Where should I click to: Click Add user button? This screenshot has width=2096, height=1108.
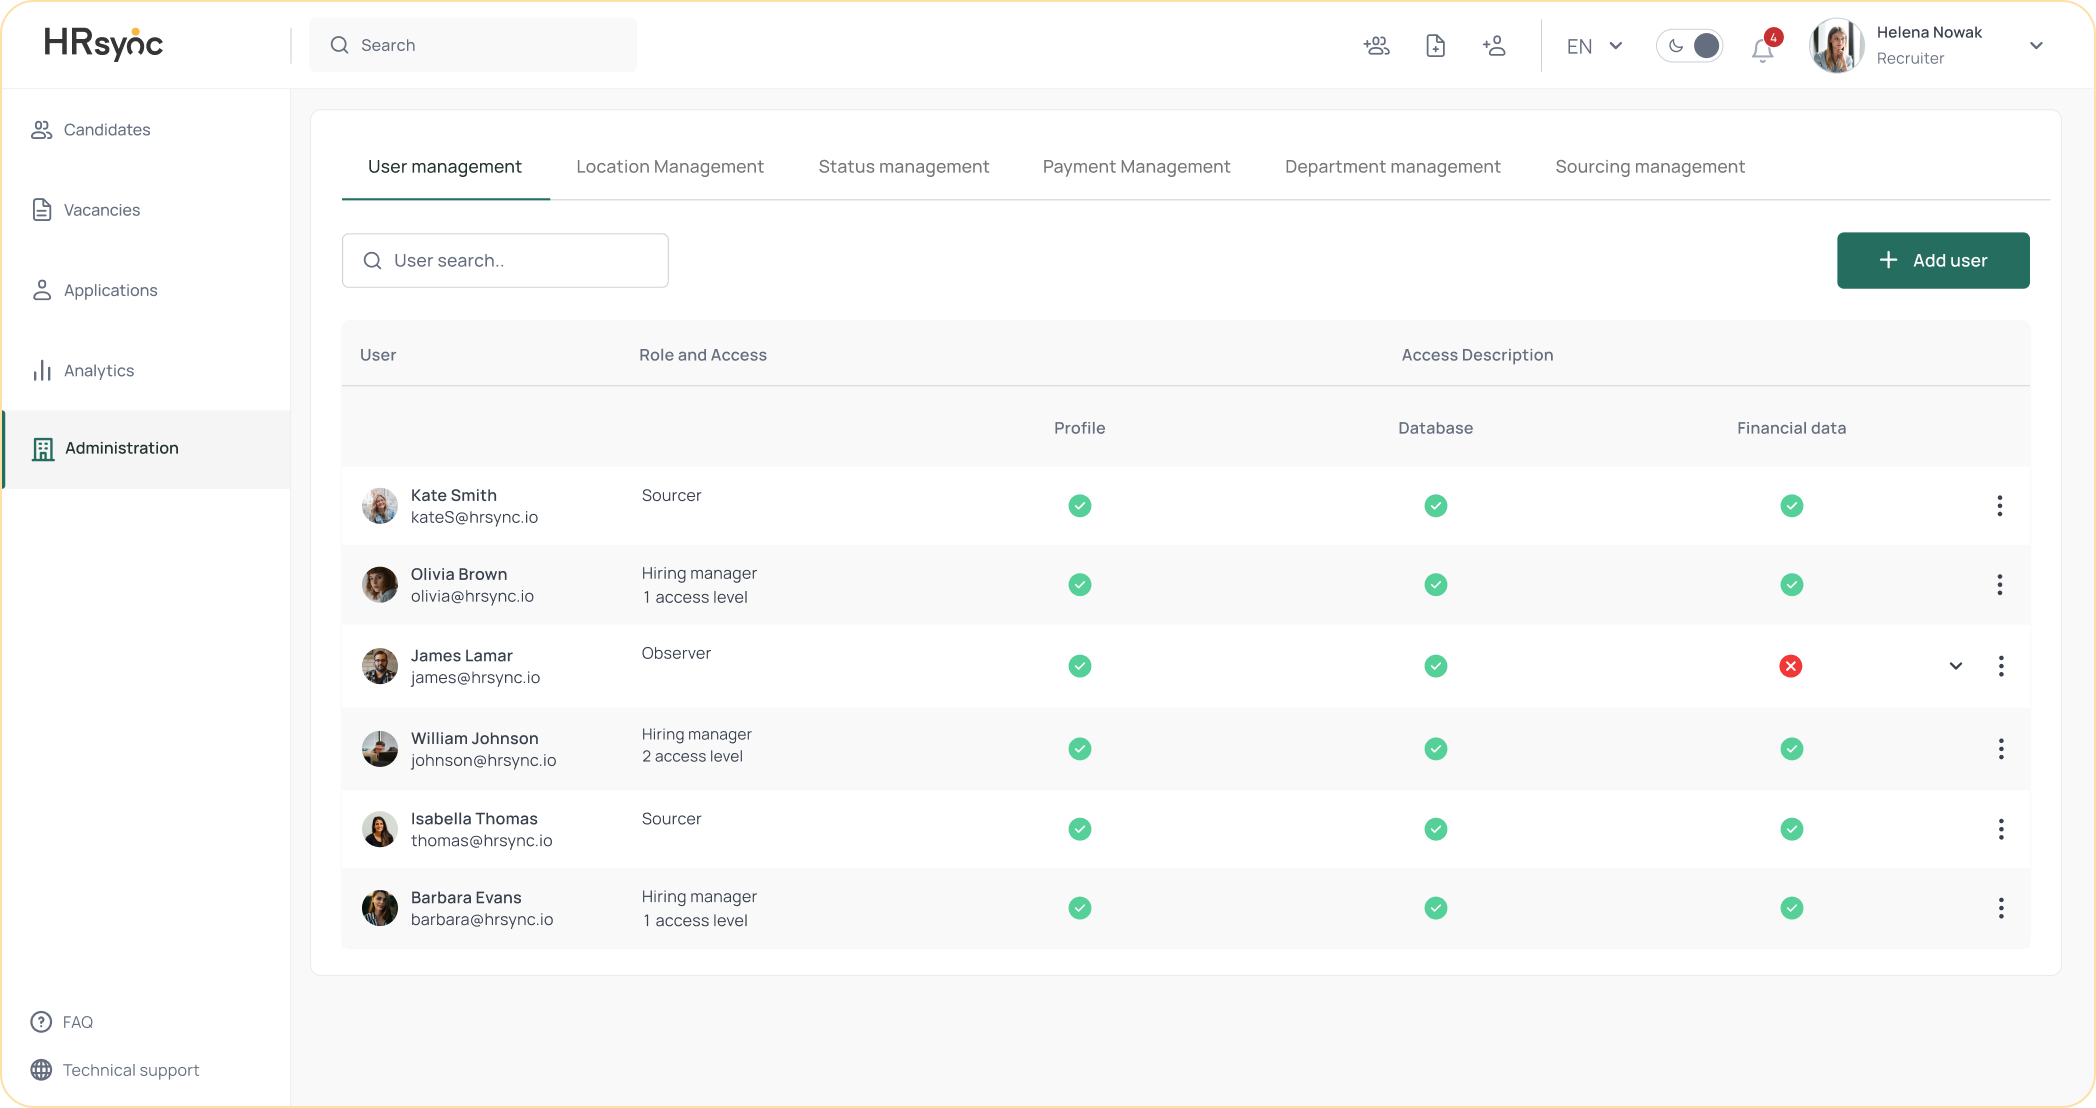click(1932, 259)
